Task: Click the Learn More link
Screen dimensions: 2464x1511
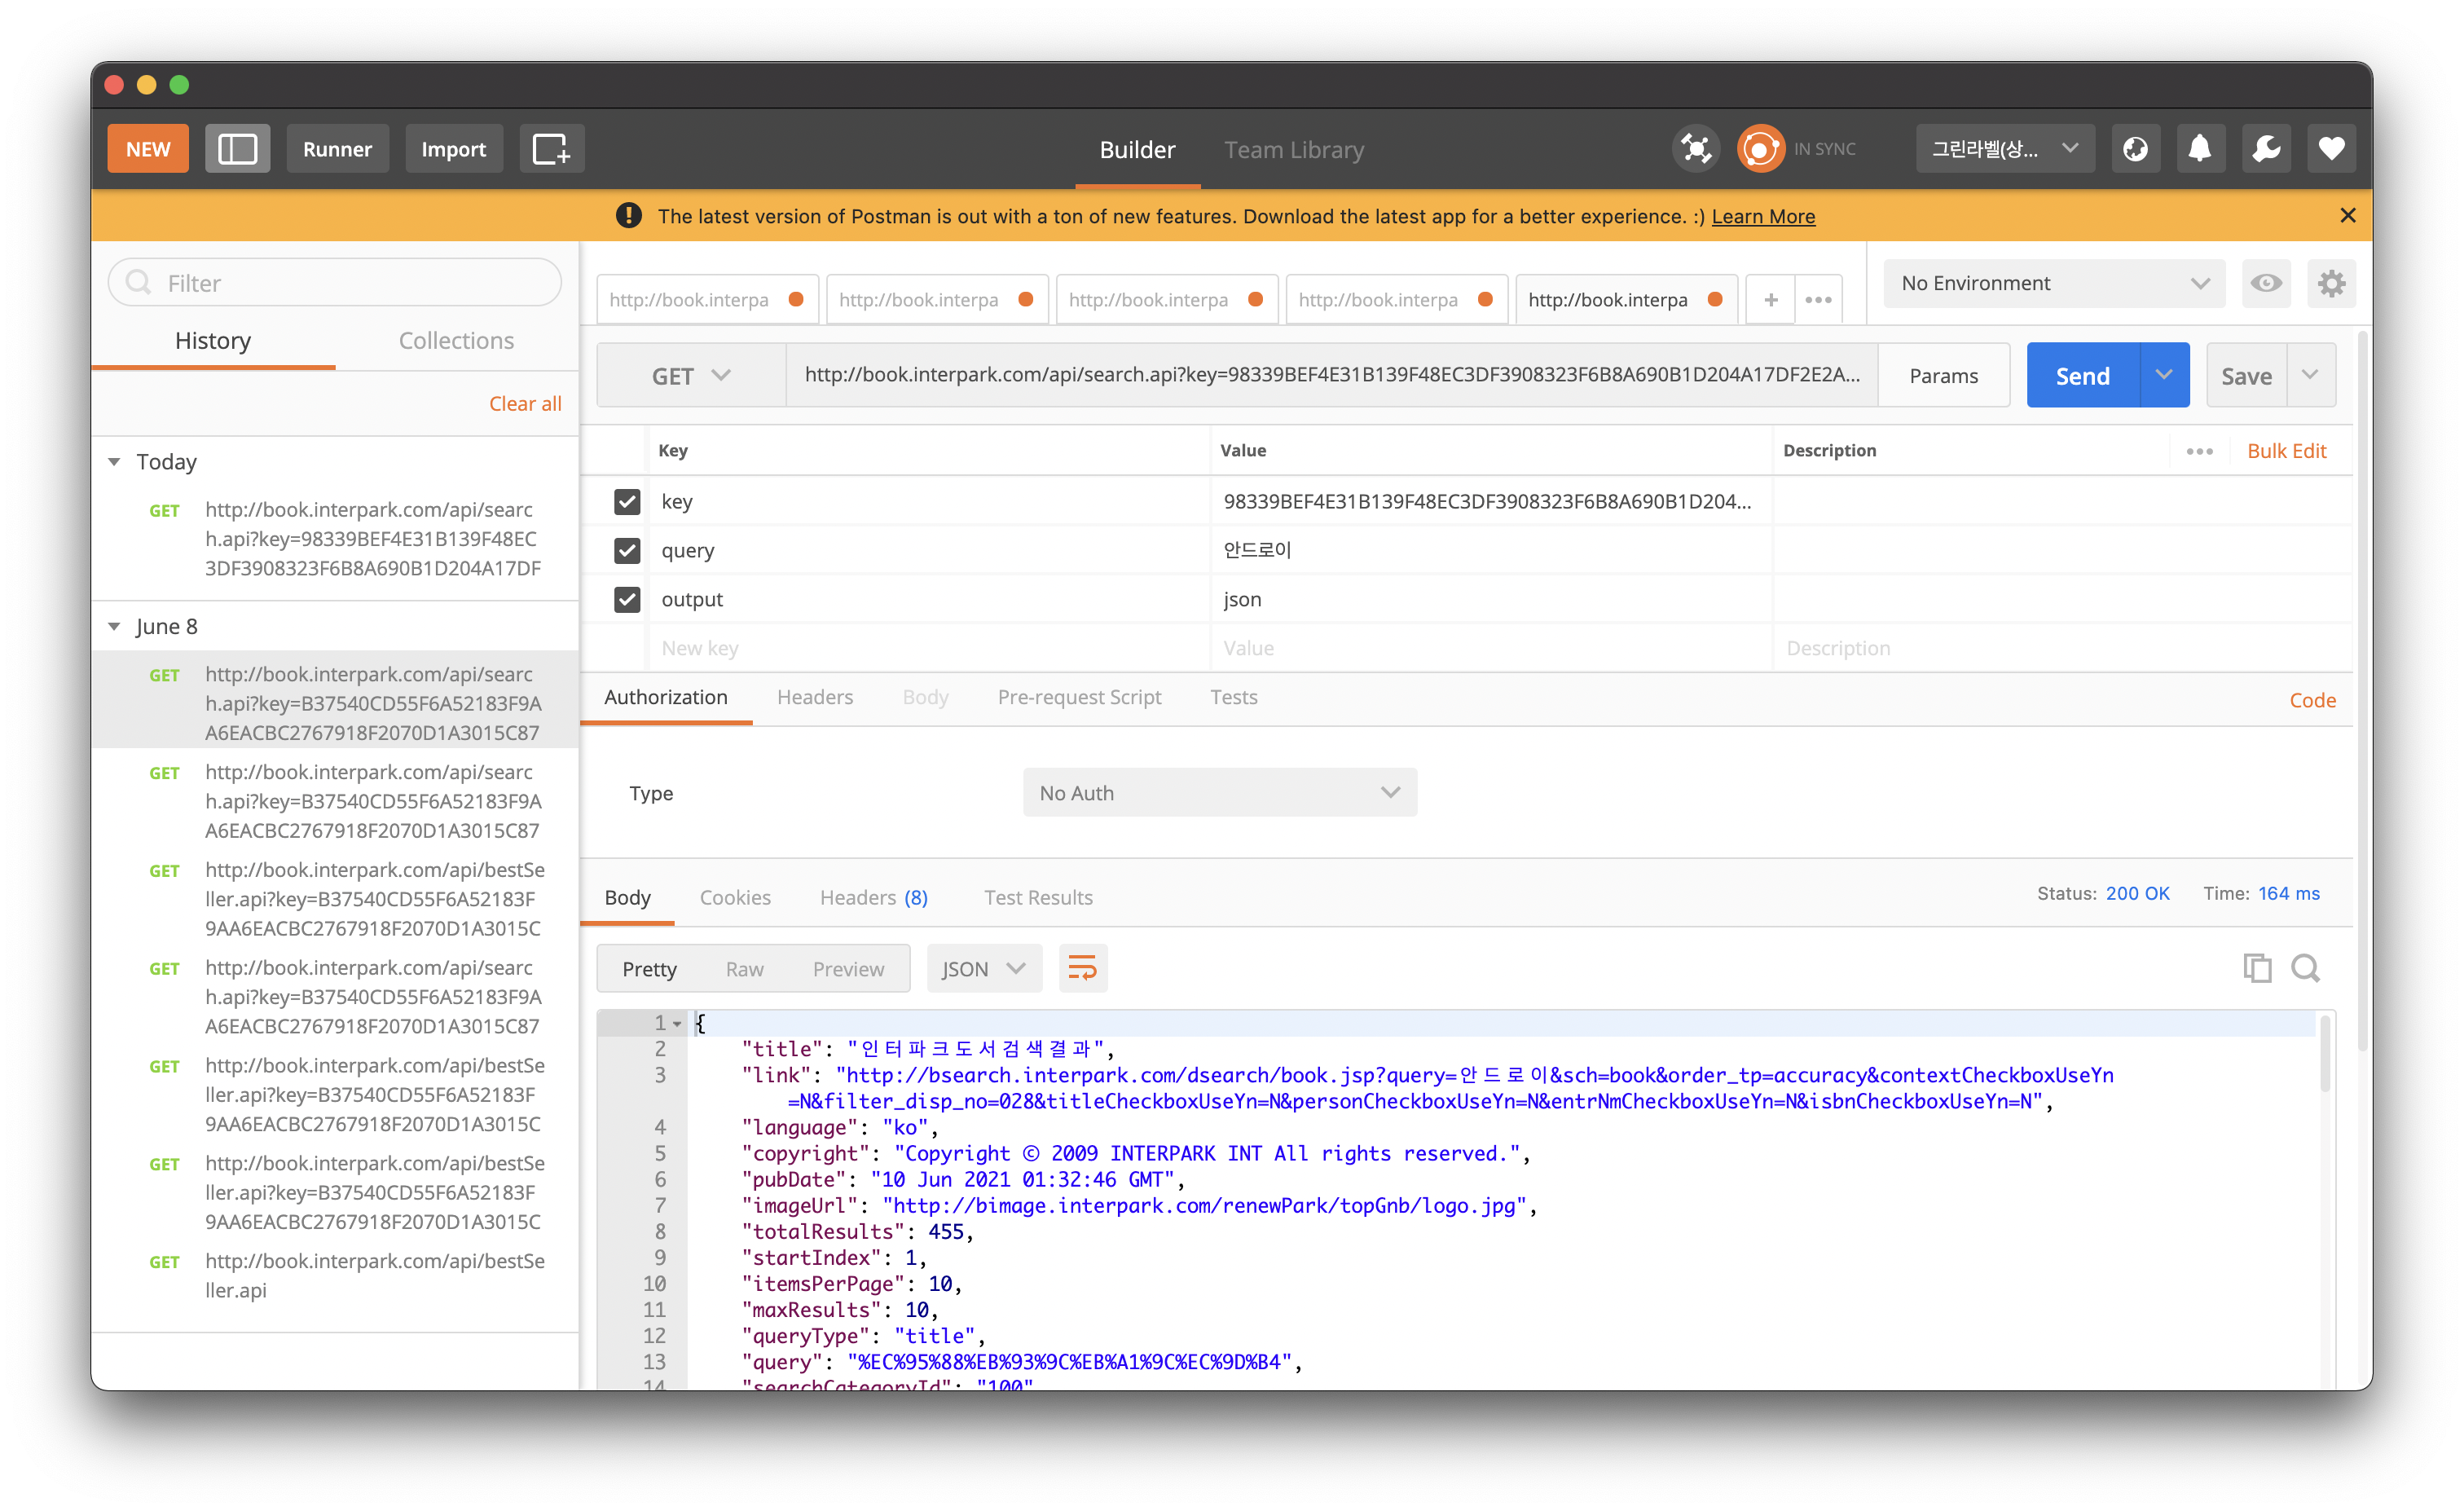Action: point(1763,216)
